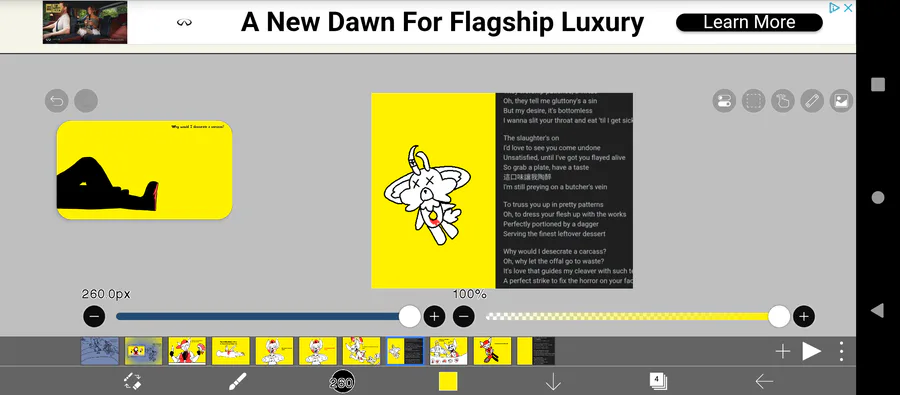Open the layers panel showing 4
Viewport: 900px width, 395px height.
(658, 381)
